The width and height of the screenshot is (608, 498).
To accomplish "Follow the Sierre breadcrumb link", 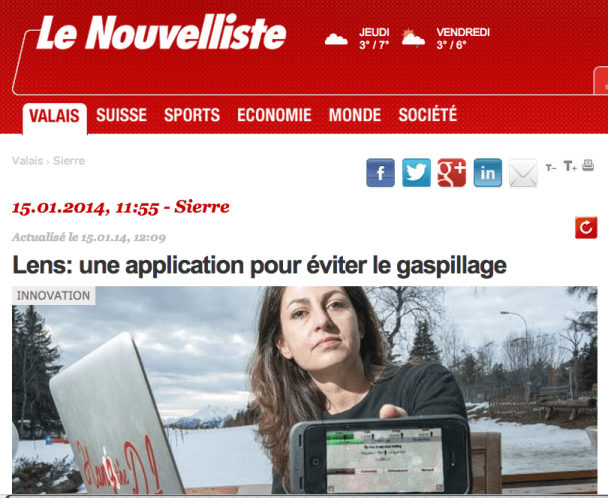I will point(69,161).
